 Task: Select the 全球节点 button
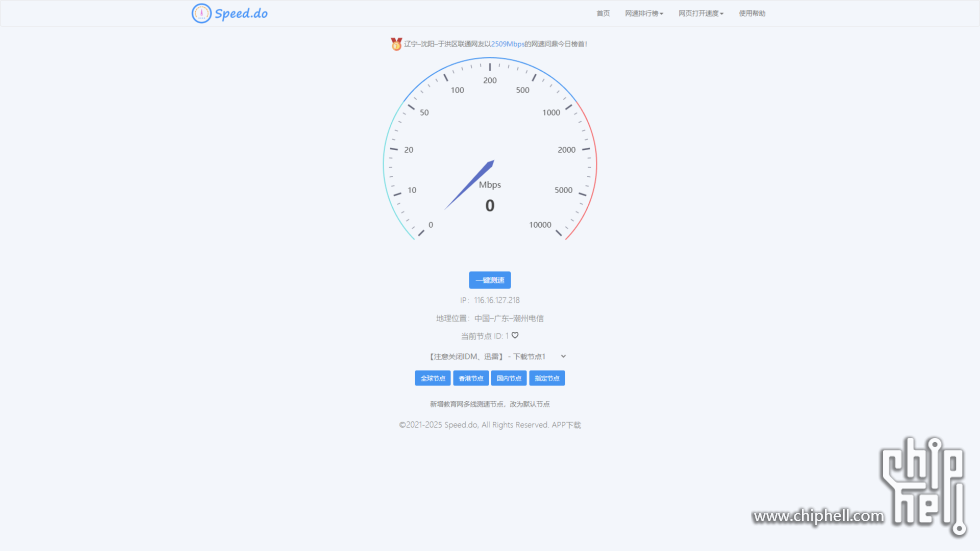click(432, 378)
